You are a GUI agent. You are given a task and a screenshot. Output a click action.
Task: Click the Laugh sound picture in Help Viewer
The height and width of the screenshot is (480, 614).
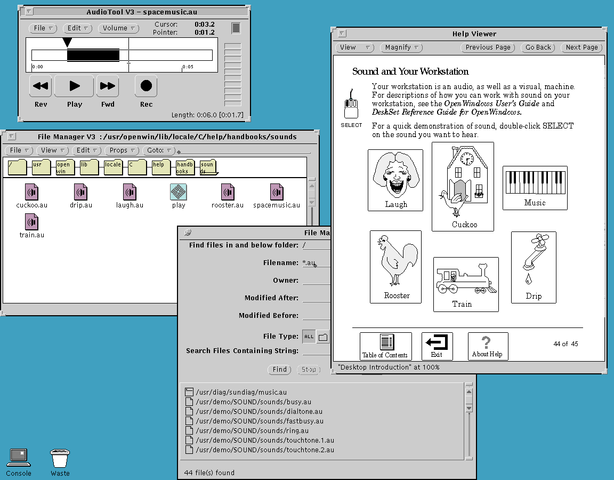[395, 180]
